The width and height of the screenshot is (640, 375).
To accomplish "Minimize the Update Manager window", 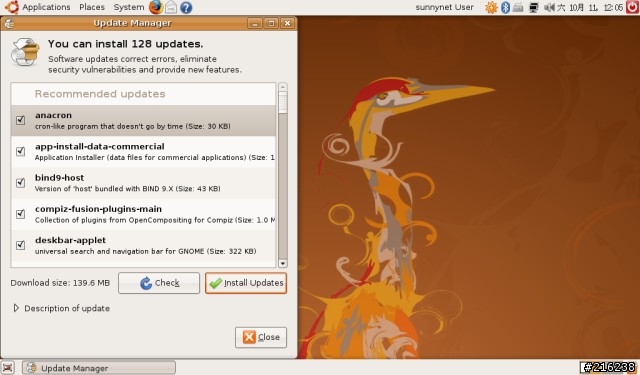I will coord(255,23).
